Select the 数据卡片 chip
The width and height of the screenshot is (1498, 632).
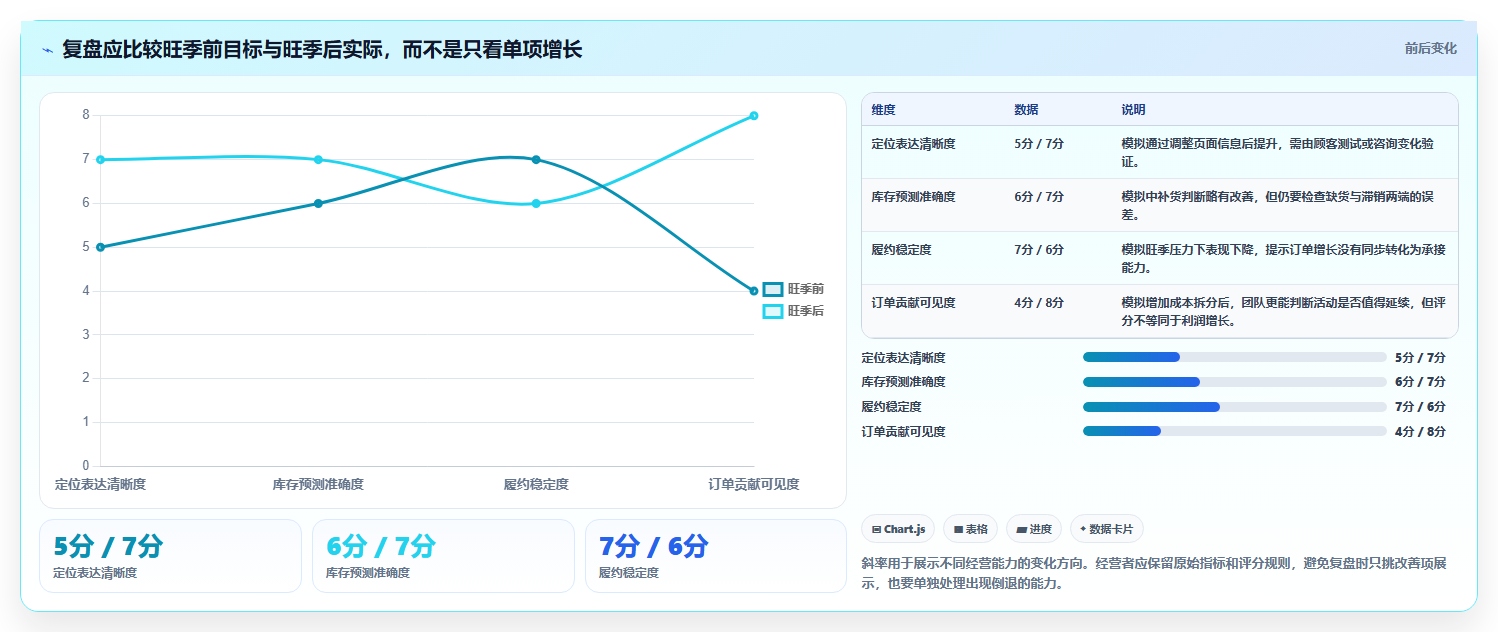click(1107, 529)
